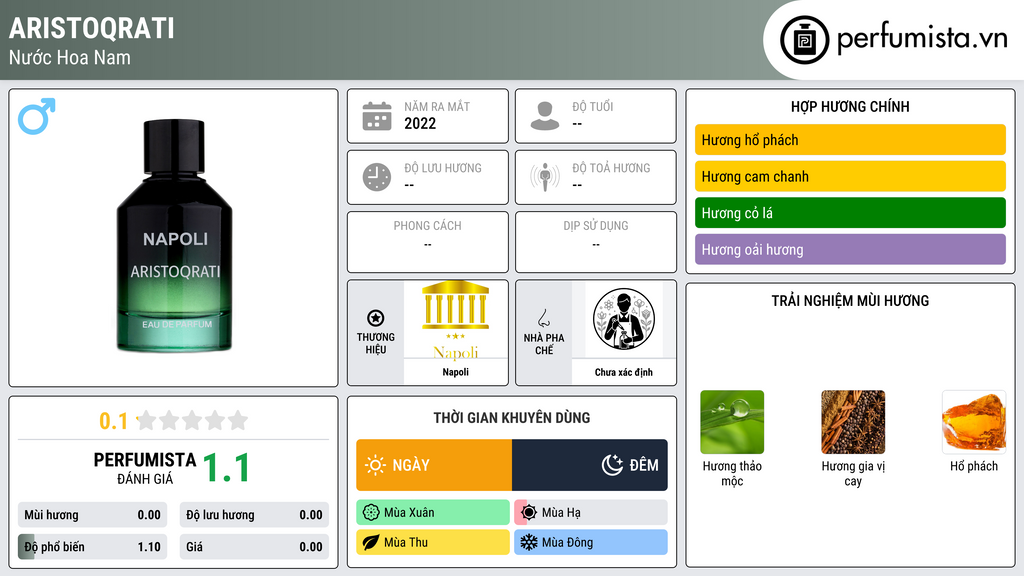
Task: Click the clock icon for Độ lưu hương
Action: (x=377, y=177)
